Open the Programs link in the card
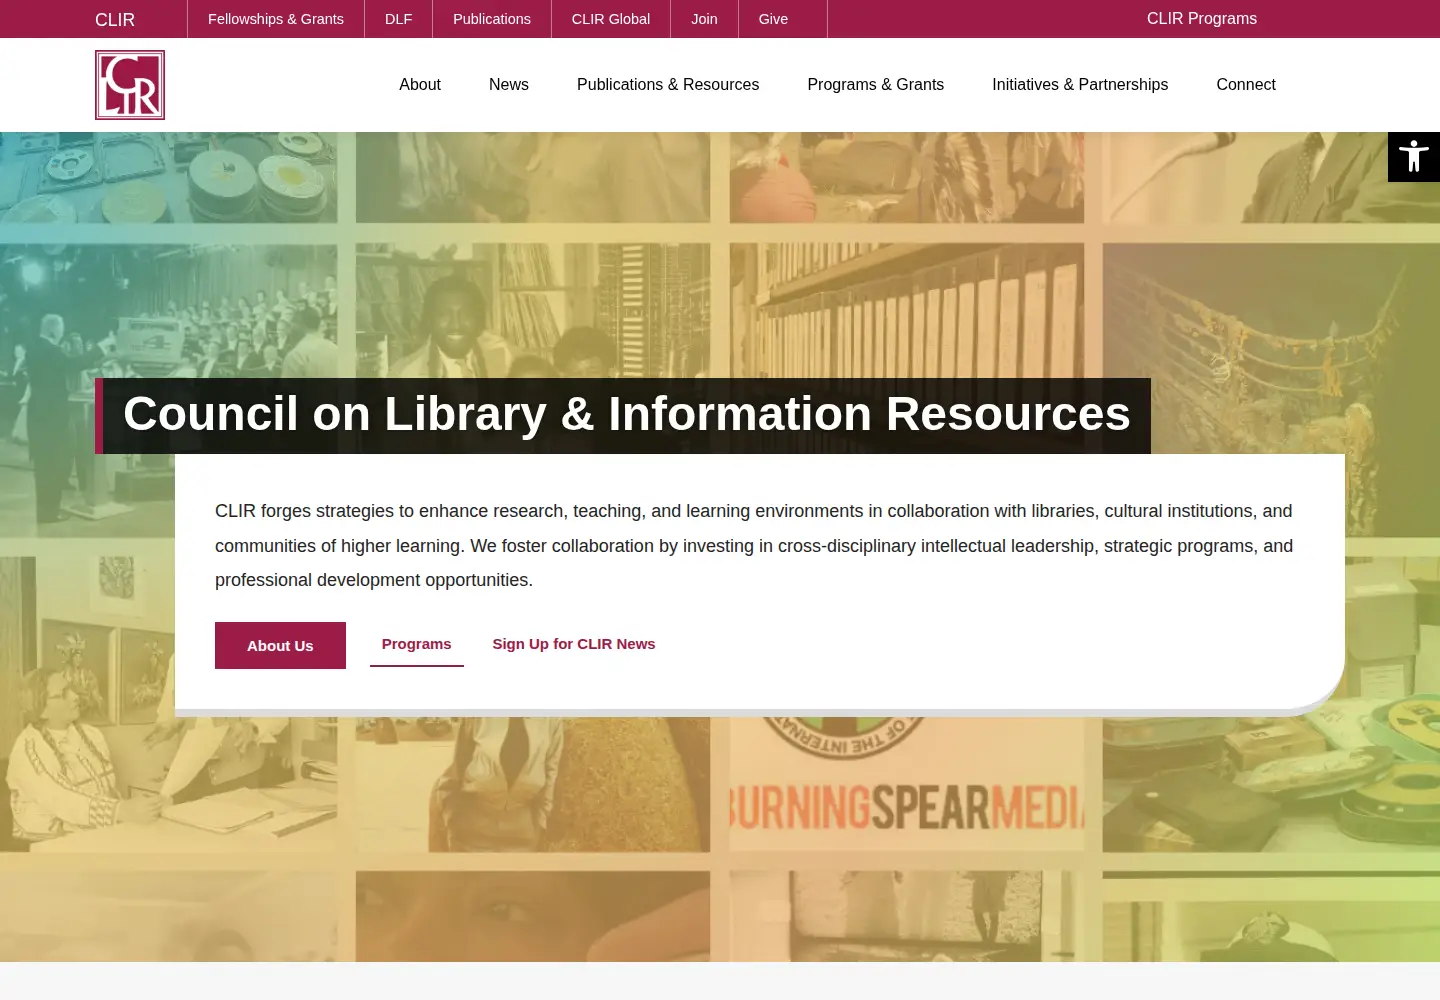The width and height of the screenshot is (1440, 1000). tap(417, 645)
